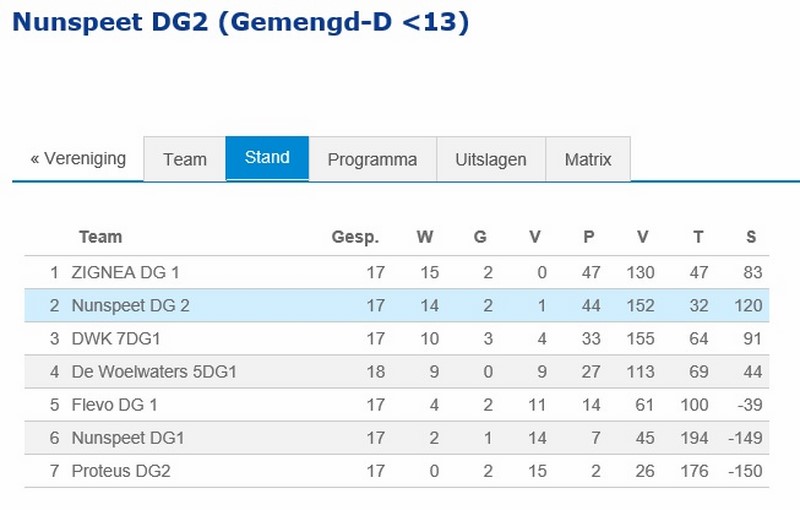Image resolution: width=800 pixels, height=510 pixels.
Task: Click the Team column header
Action: [x=101, y=237]
